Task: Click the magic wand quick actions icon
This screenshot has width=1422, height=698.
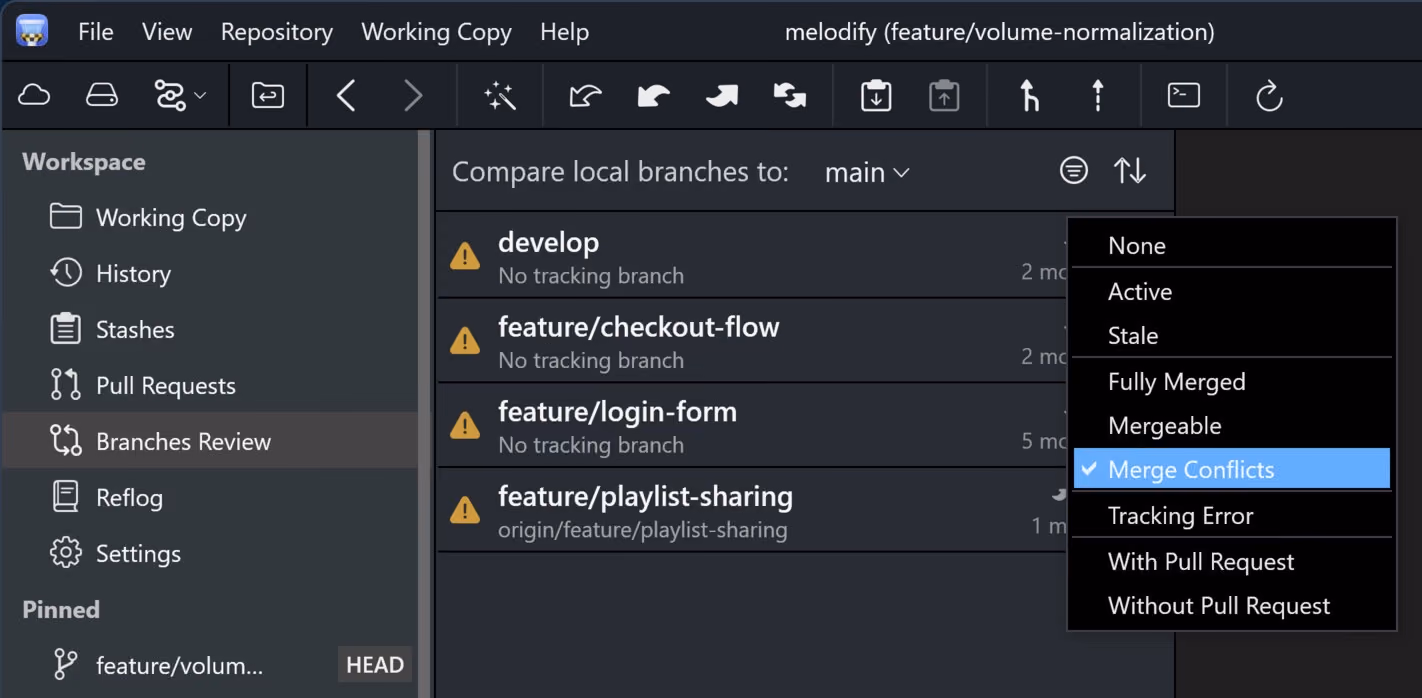Action: click(500, 96)
